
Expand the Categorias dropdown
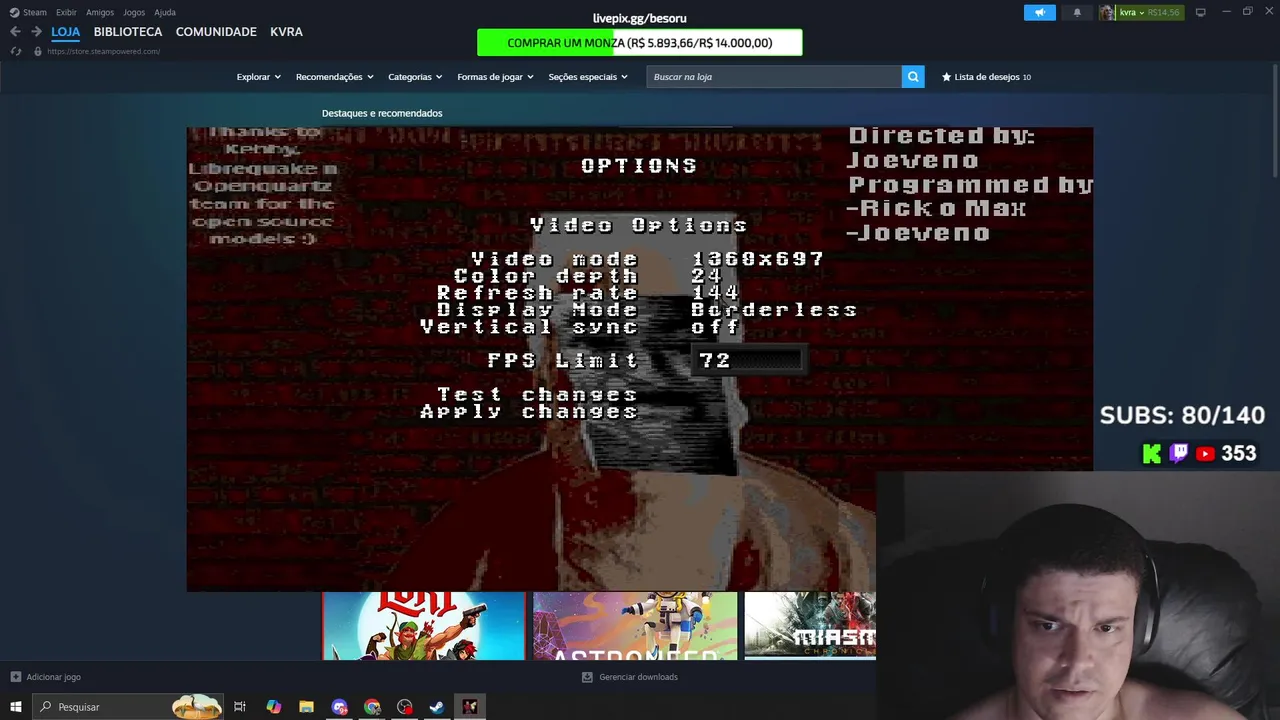pyautogui.click(x=415, y=77)
